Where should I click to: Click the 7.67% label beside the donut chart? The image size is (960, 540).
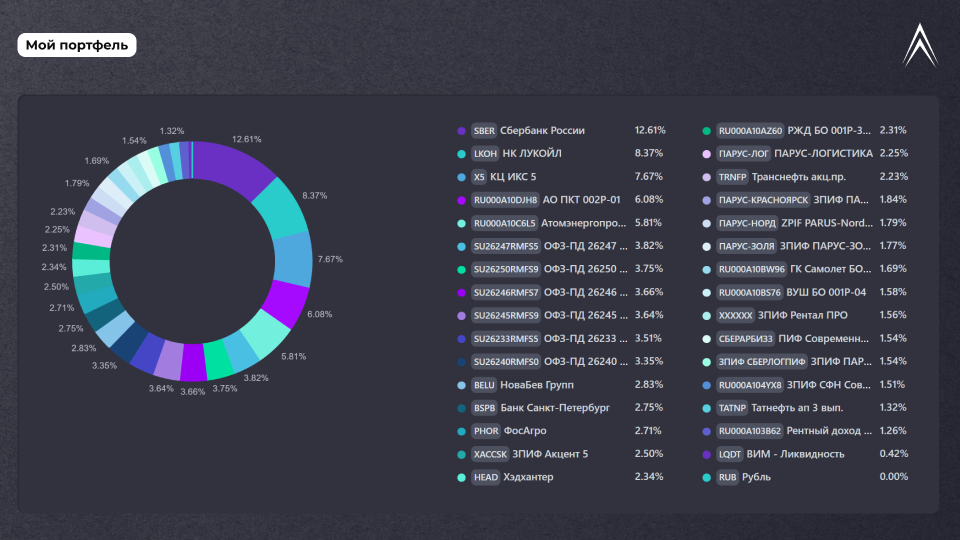pos(330,260)
